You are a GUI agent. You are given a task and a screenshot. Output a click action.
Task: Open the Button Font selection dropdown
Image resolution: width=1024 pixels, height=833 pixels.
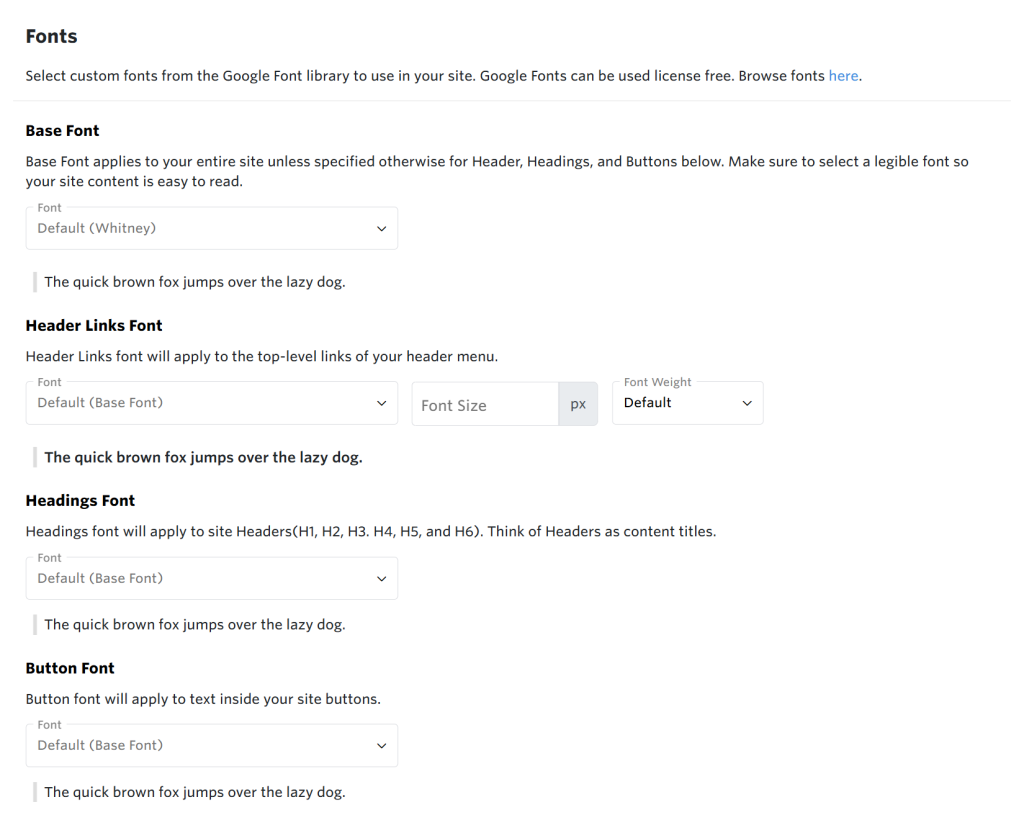pyautogui.click(x=200, y=746)
